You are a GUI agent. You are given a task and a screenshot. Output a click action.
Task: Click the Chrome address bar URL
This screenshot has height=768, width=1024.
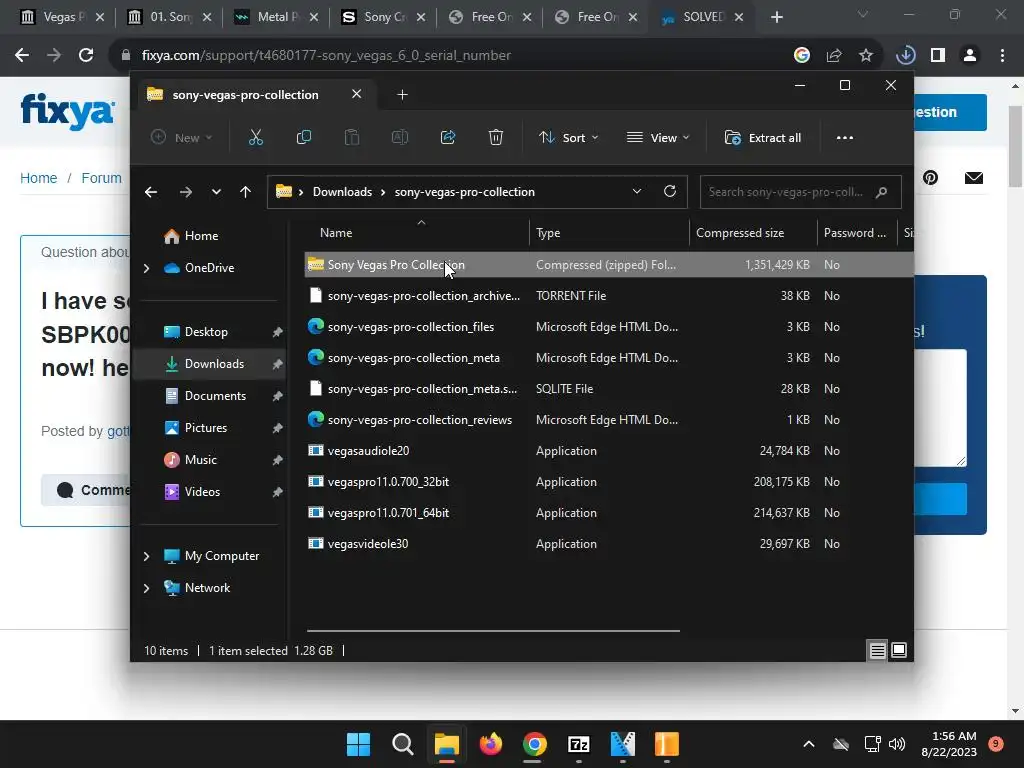pos(326,56)
